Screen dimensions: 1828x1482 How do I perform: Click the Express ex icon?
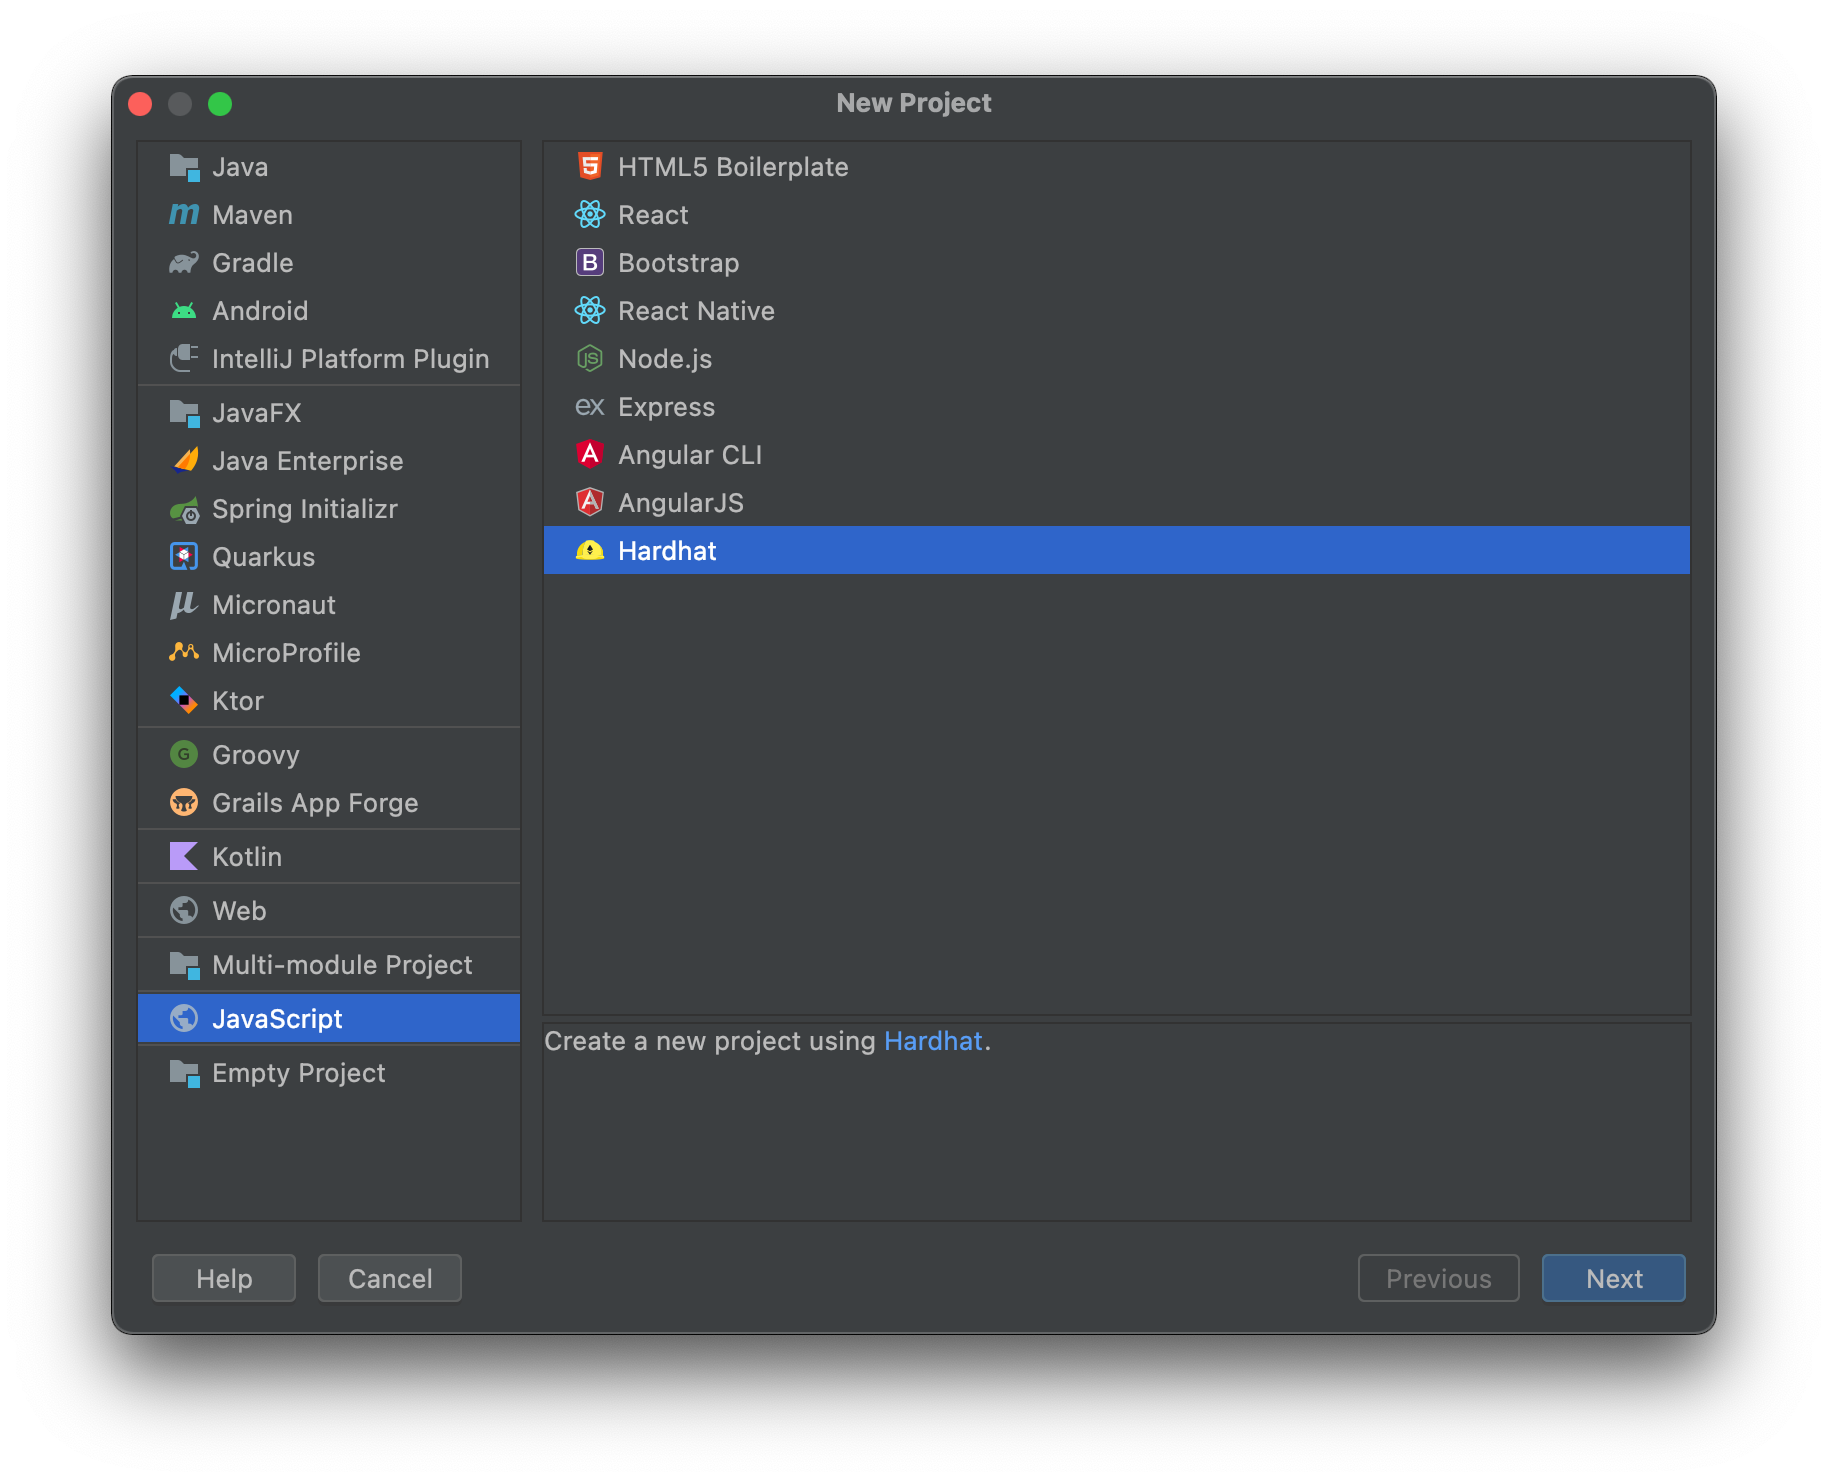tap(590, 407)
